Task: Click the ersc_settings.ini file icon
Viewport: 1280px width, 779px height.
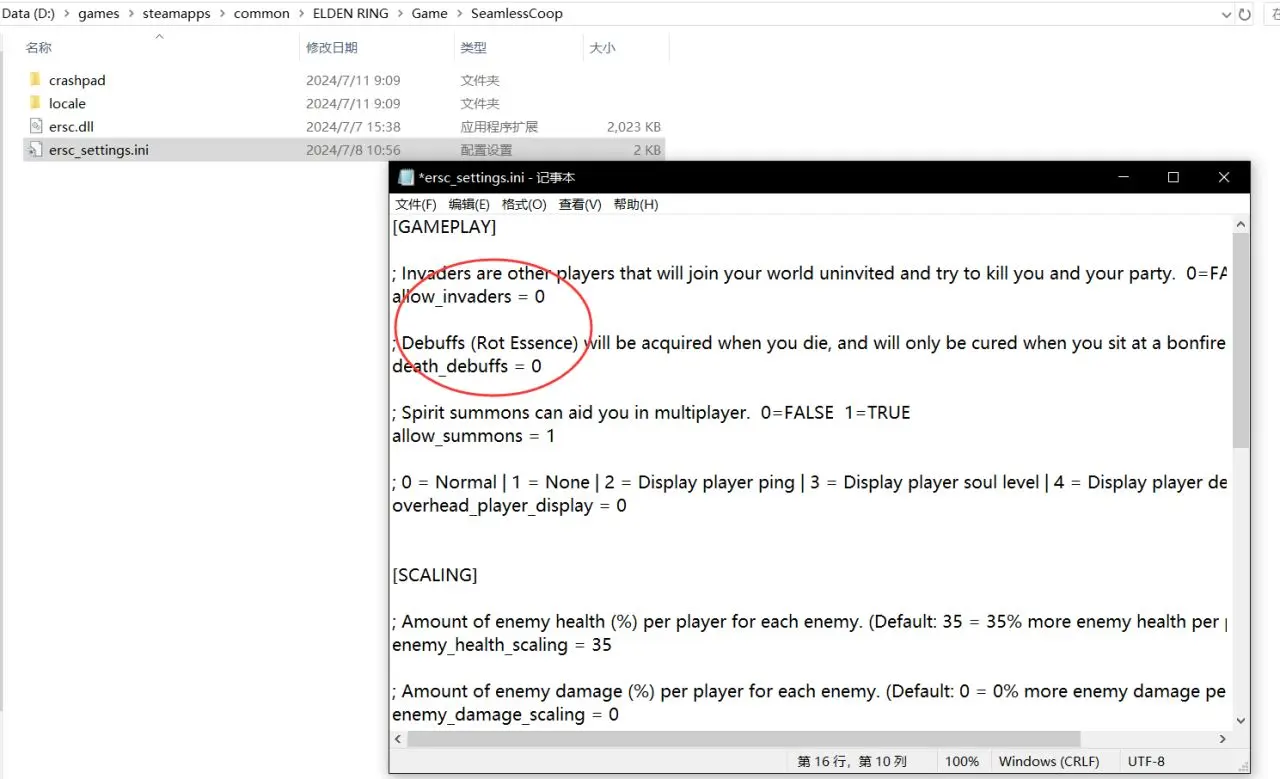Action: [34, 150]
